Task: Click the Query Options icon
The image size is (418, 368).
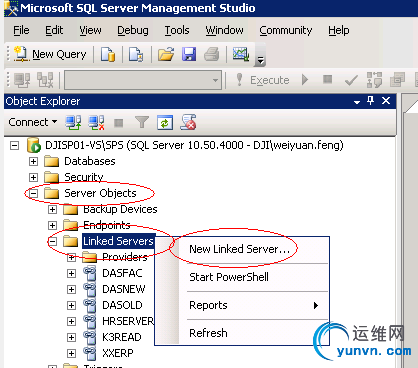Action: coord(397,80)
